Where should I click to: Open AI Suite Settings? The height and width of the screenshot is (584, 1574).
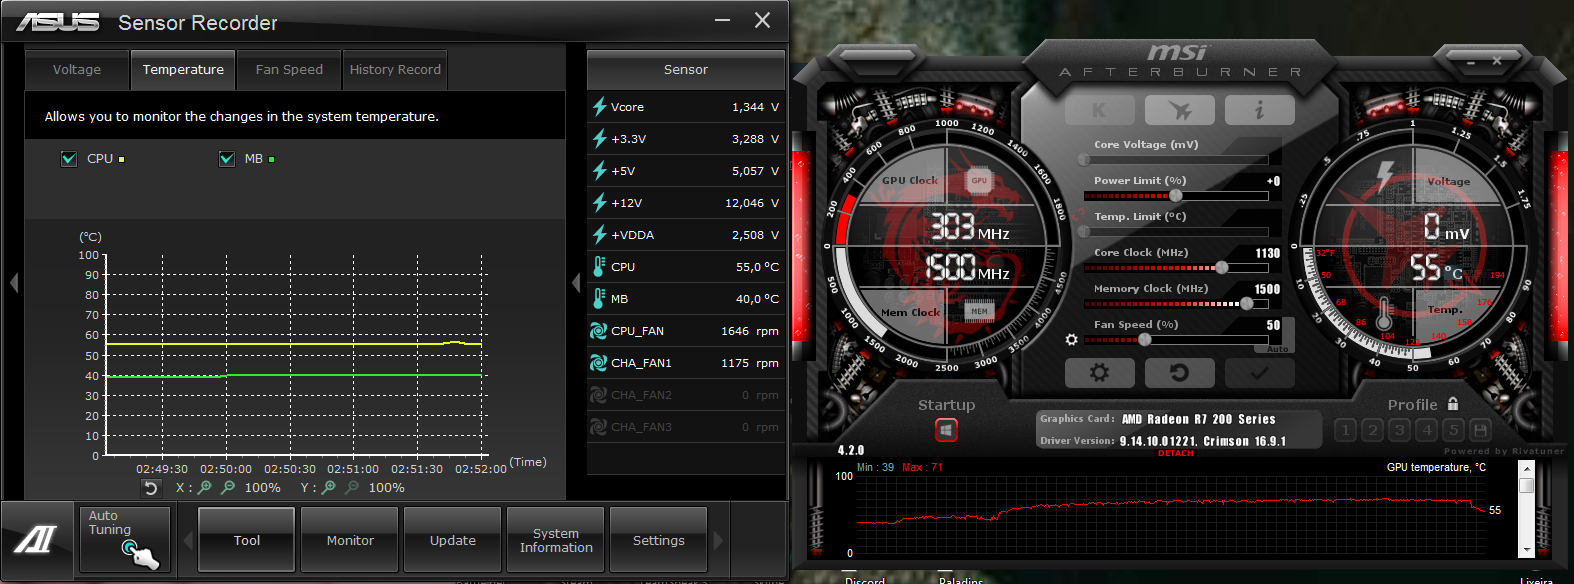click(659, 540)
